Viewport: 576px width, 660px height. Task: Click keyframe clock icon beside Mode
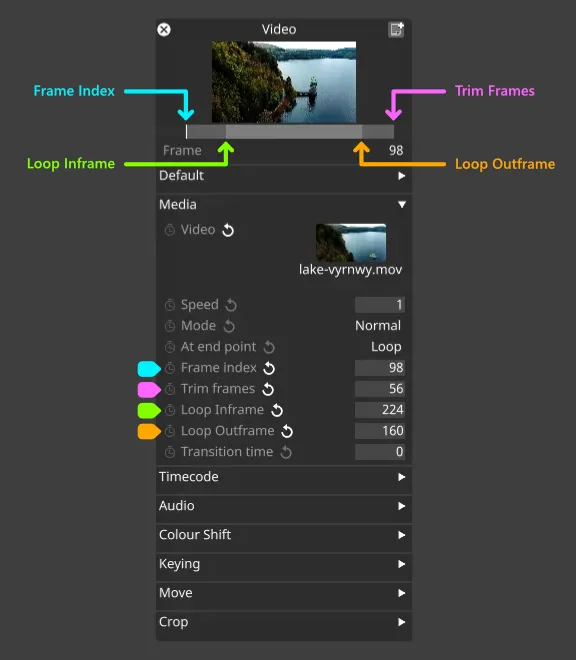coord(170,326)
